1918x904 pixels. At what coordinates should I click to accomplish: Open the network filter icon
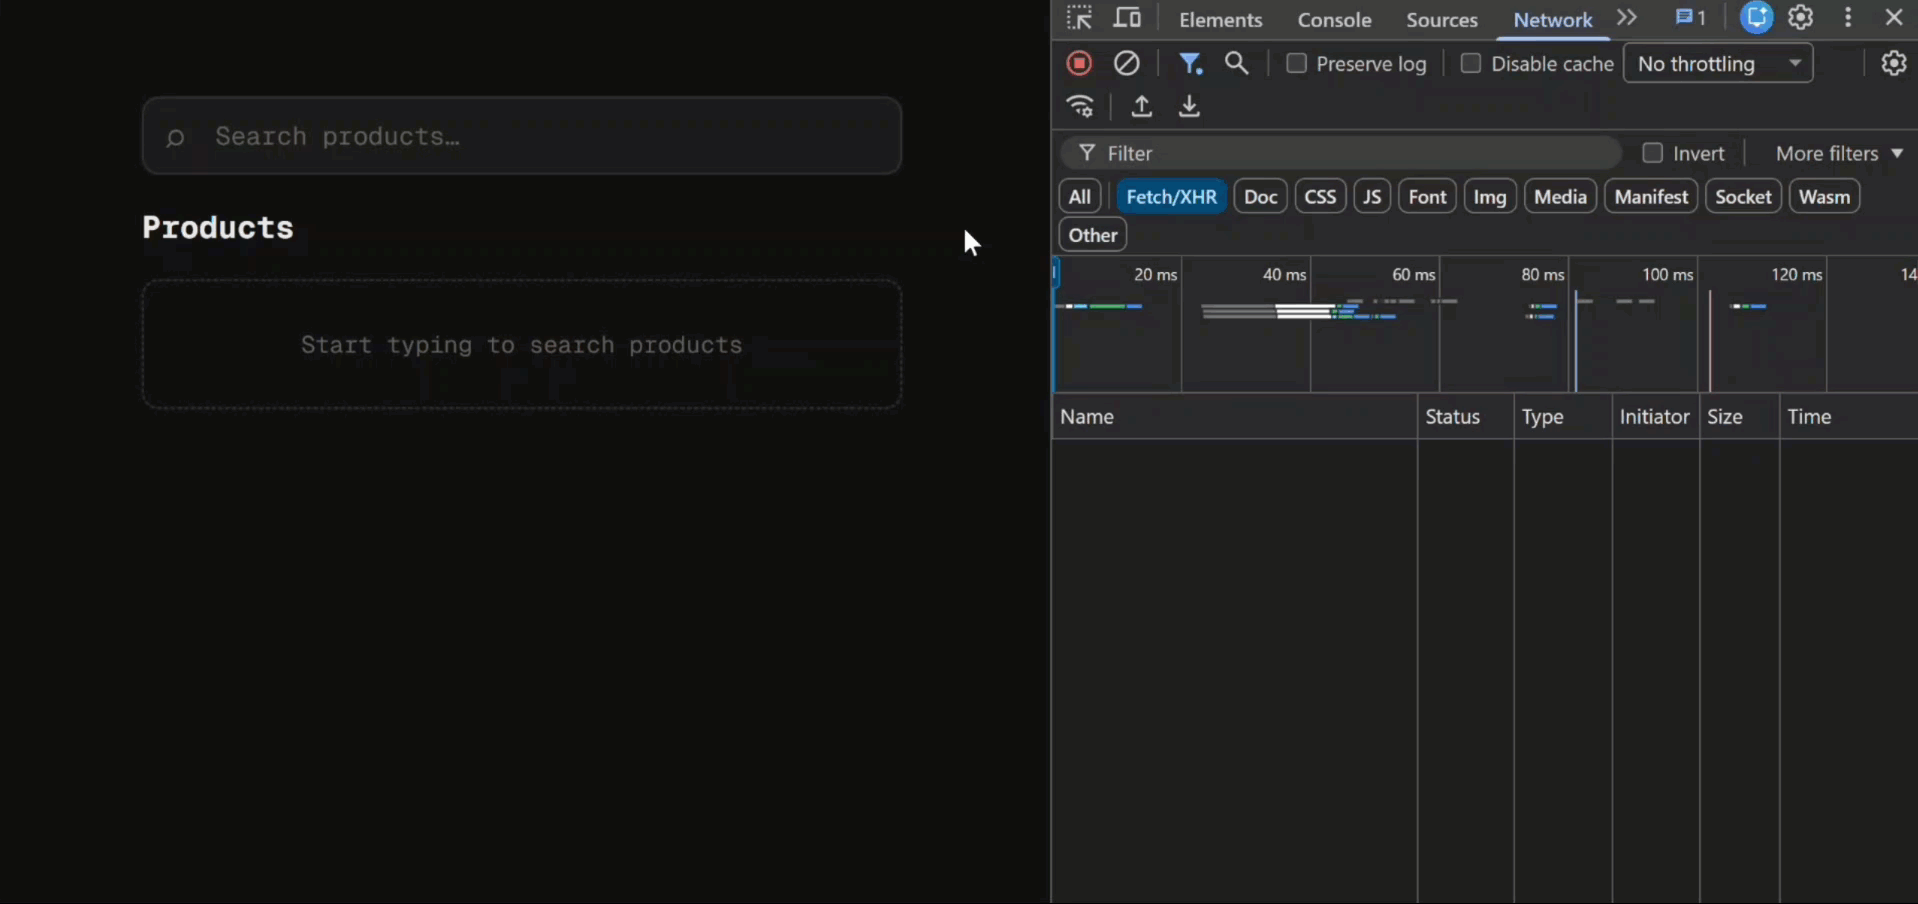[1191, 63]
